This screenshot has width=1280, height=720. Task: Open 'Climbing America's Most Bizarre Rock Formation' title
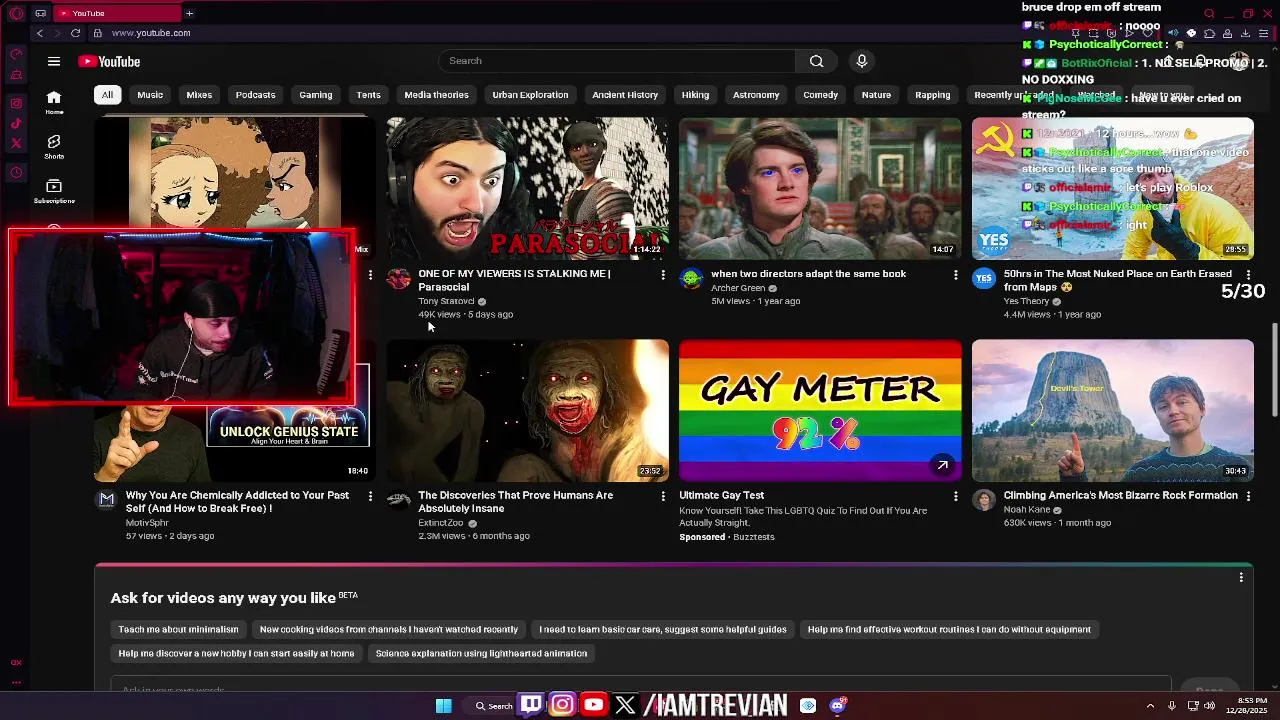pos(1120,496)
